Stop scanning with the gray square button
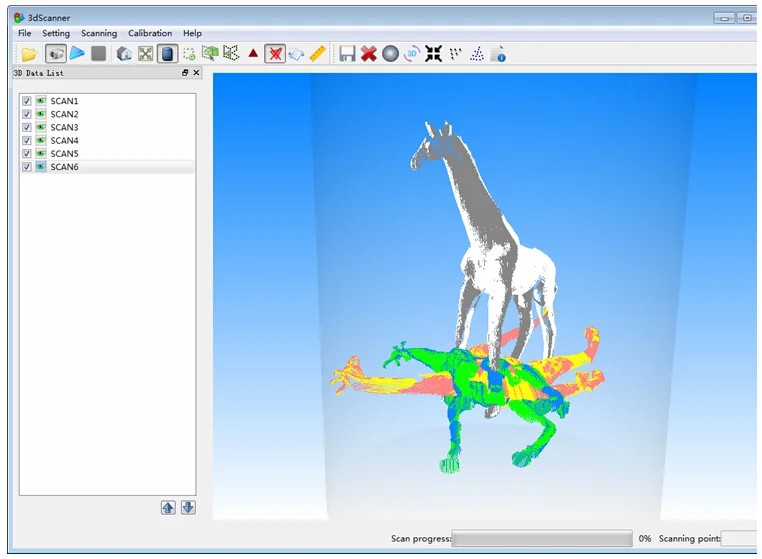Screen dimensions: 762x559 tap(99, 53)
